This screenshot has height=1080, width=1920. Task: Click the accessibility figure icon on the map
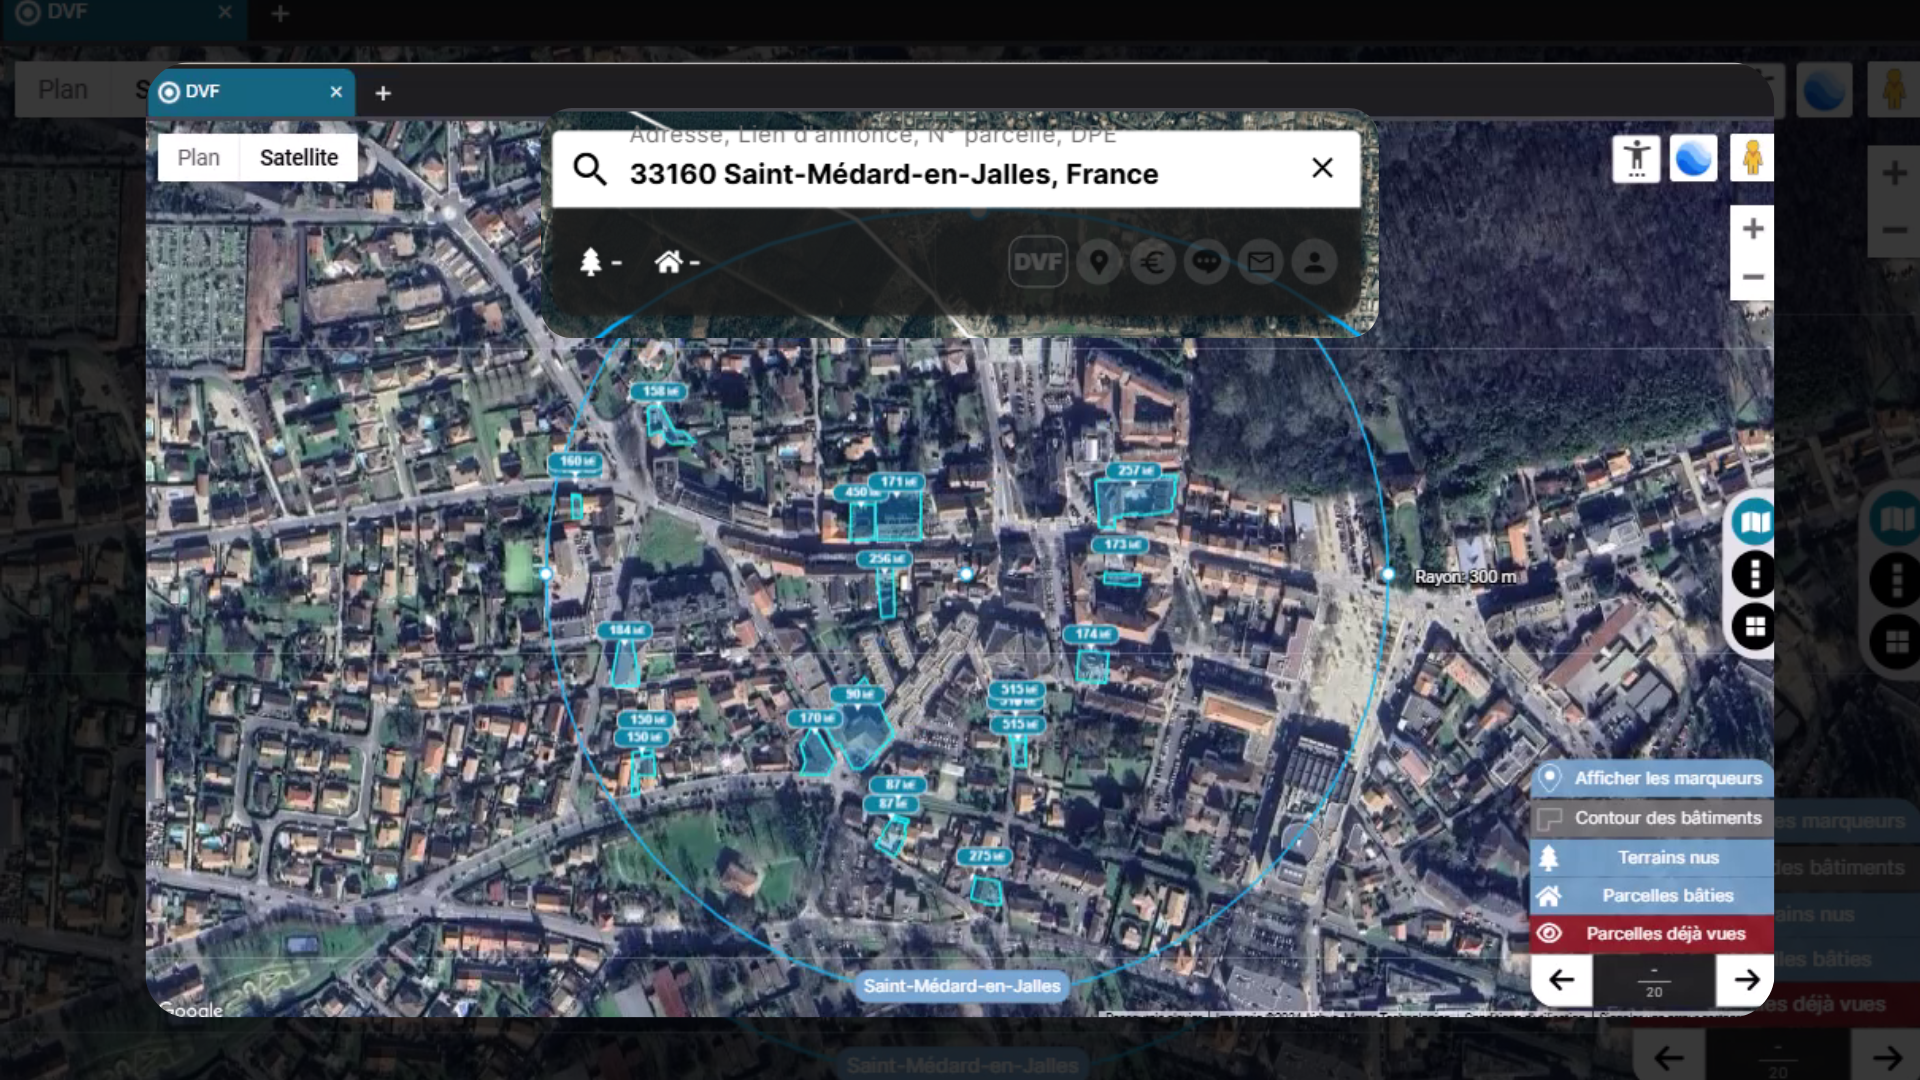point(1636,158)
